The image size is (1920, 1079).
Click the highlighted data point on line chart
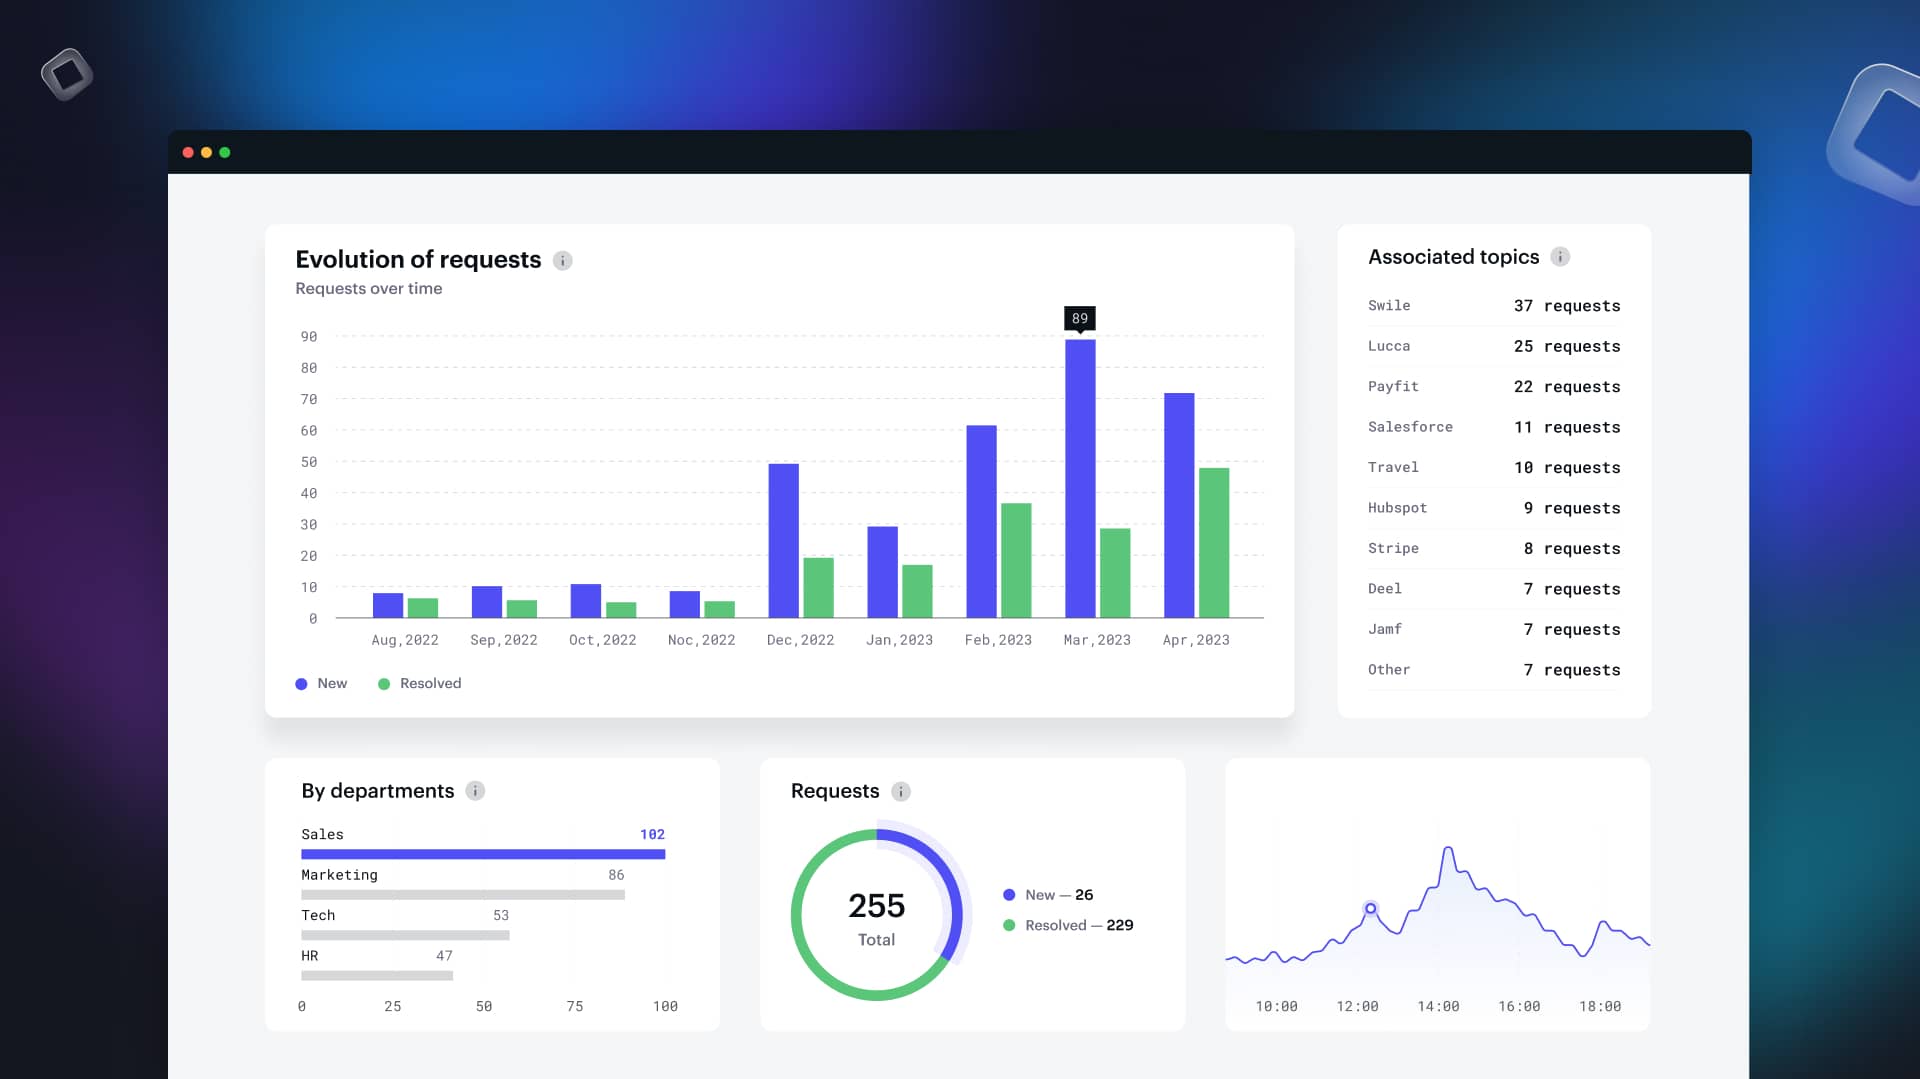(1371, 909)
